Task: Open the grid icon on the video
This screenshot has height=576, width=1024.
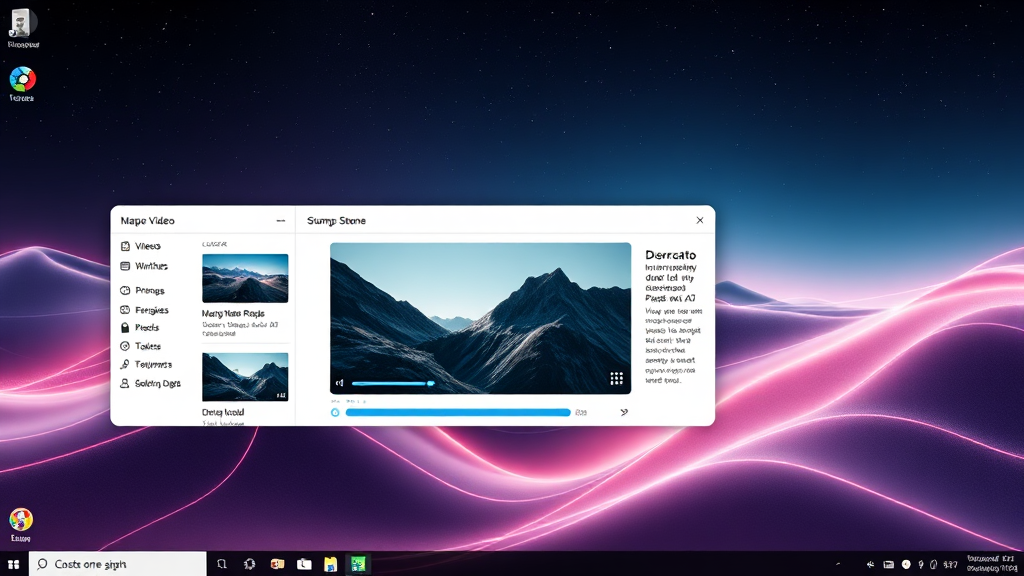Action: click(616, 379)
